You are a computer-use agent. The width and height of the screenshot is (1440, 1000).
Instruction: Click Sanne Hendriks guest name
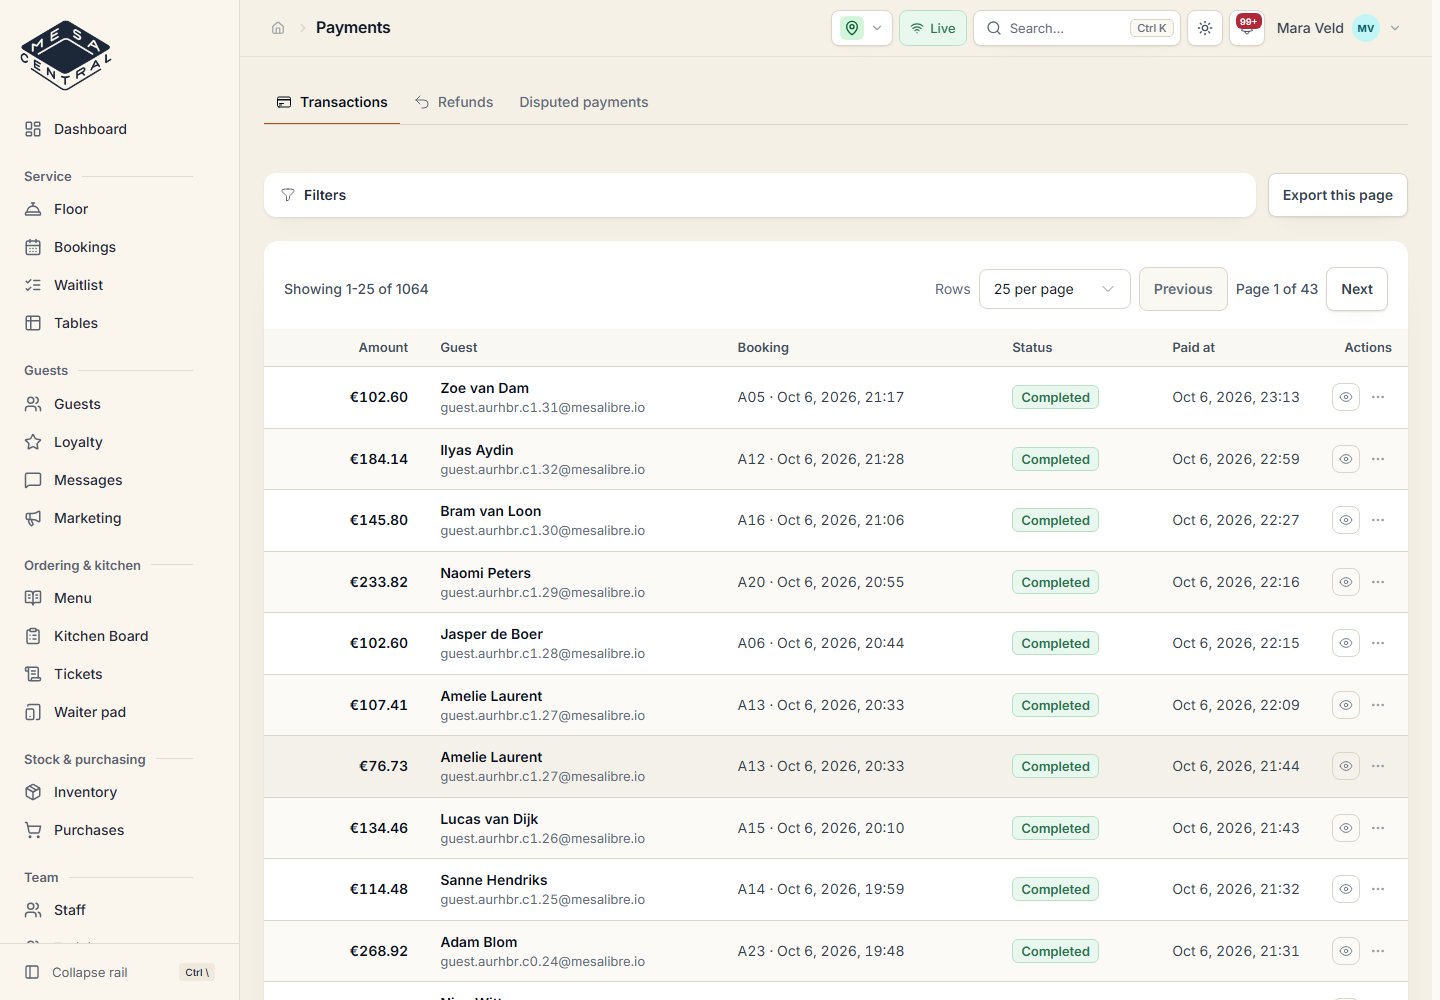click(x=494, y=880)
